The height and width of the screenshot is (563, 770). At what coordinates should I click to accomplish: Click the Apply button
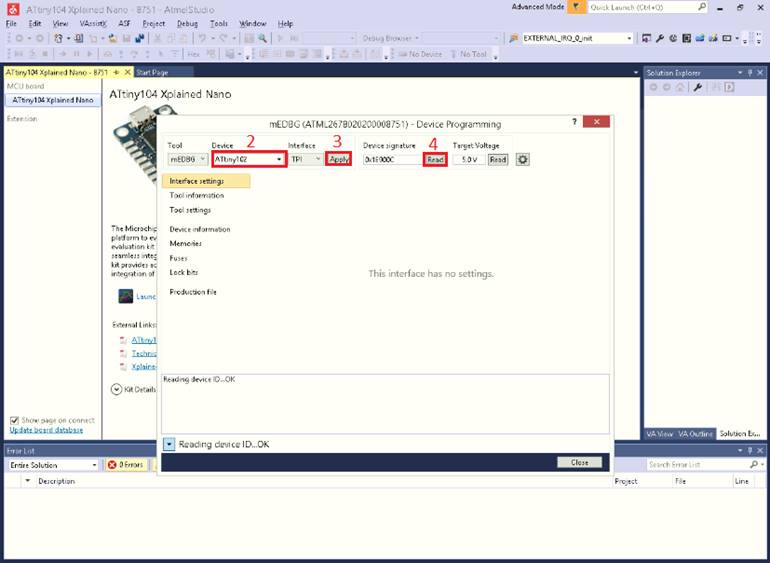(x=339, y=159)
